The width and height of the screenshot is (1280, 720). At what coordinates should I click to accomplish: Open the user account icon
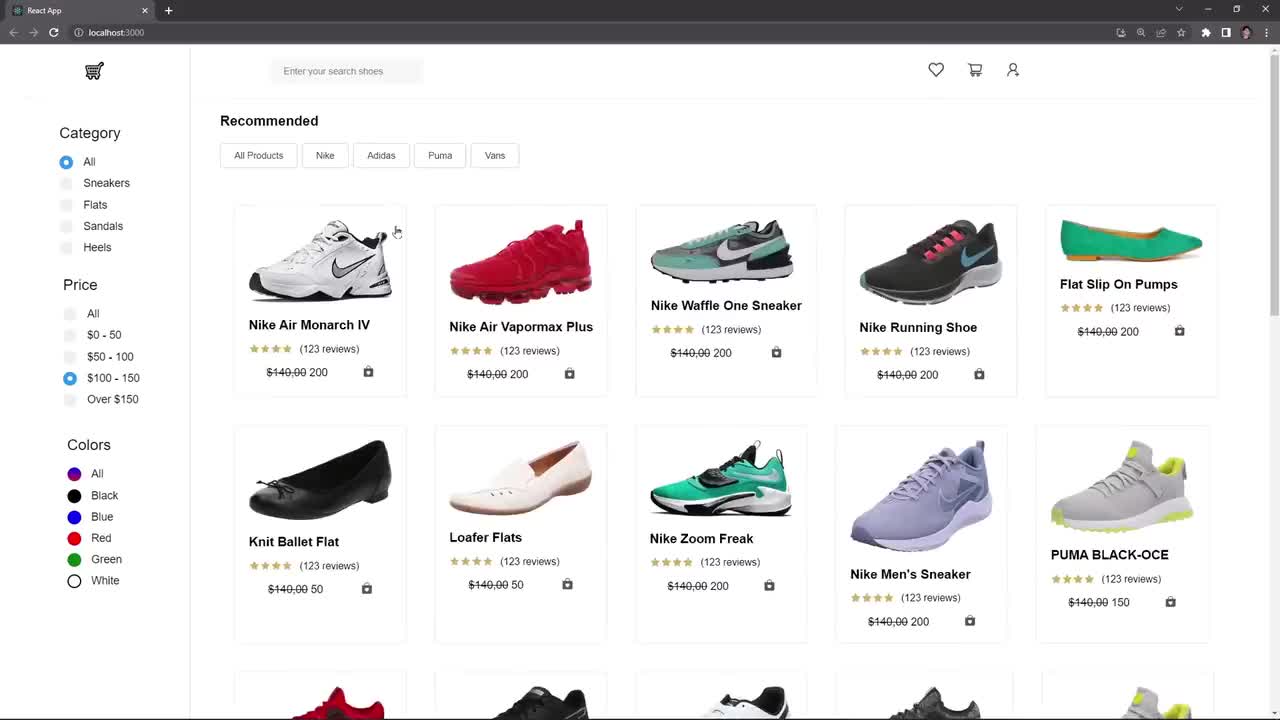[1013, 70]
